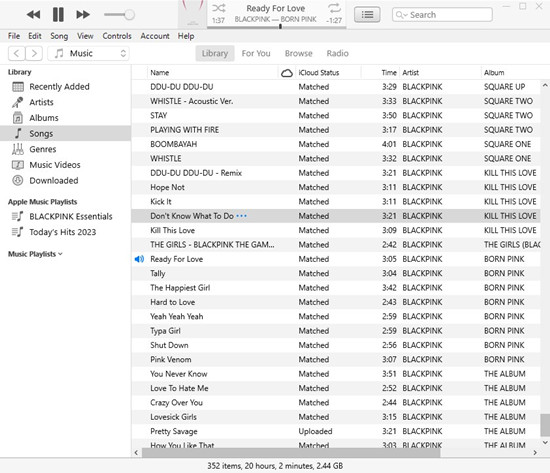Adjust the volume slider knob
Viewport: 550px width, 473px height.
[129, 14]
